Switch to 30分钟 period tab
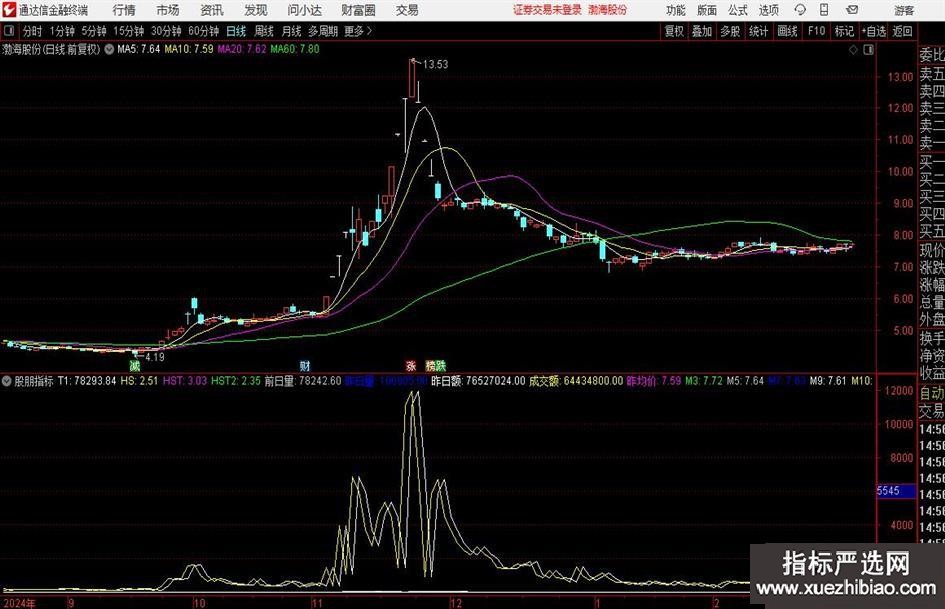The height and width of the screenshot is (609, 945). [166, 31]
